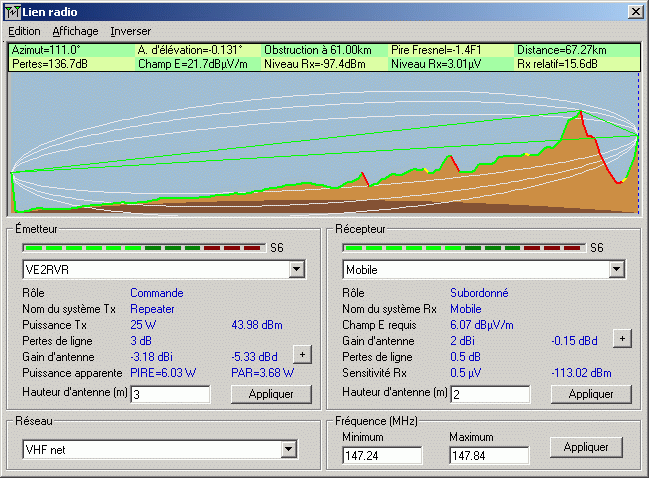Click the -3.18 dBi antenna gain value

click(x=151, y=357)
